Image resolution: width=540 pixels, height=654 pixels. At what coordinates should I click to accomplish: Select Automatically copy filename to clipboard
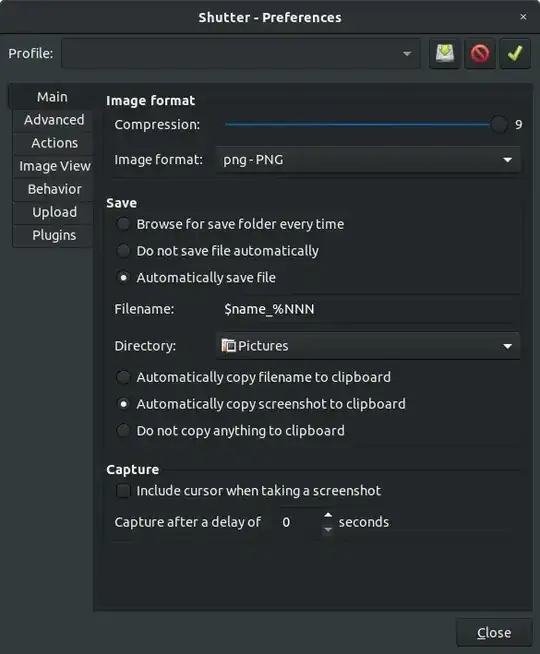pyautogui.click(x=123, y=377)
